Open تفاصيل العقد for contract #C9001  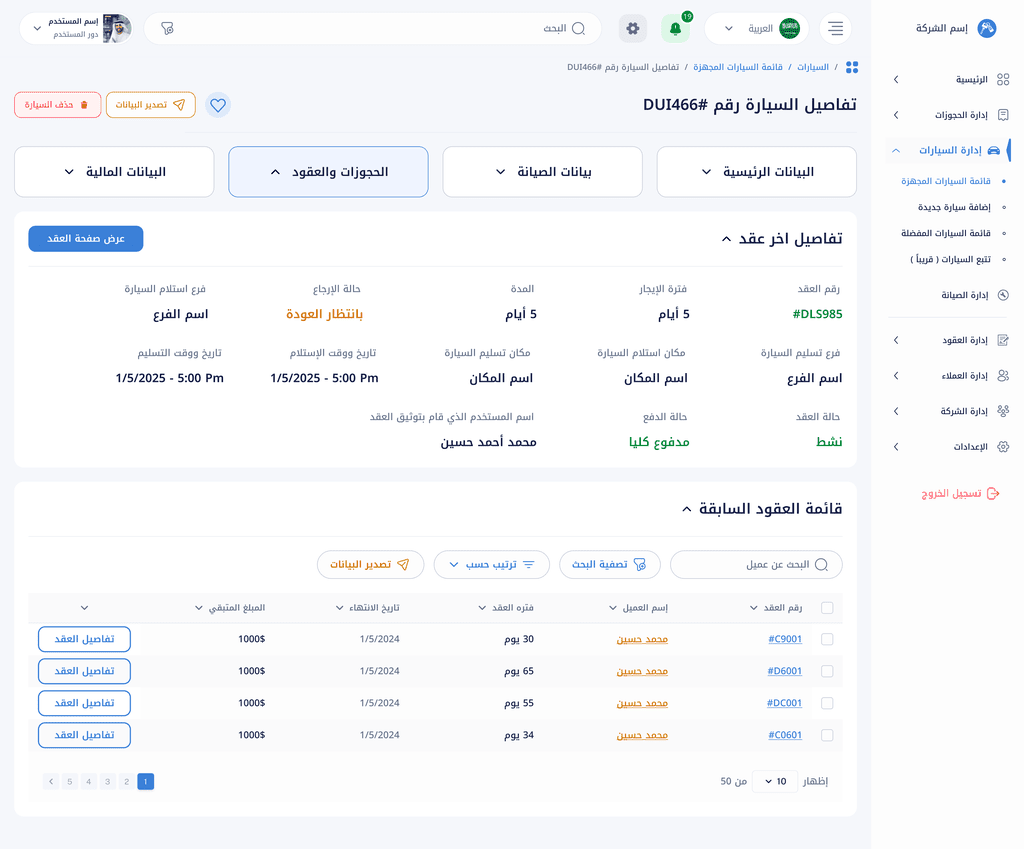pos(84,639)
